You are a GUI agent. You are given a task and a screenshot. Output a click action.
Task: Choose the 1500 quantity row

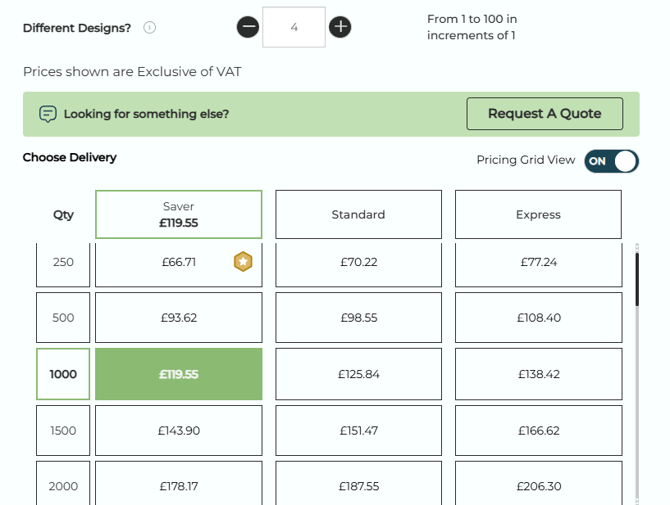coord(63,431)
